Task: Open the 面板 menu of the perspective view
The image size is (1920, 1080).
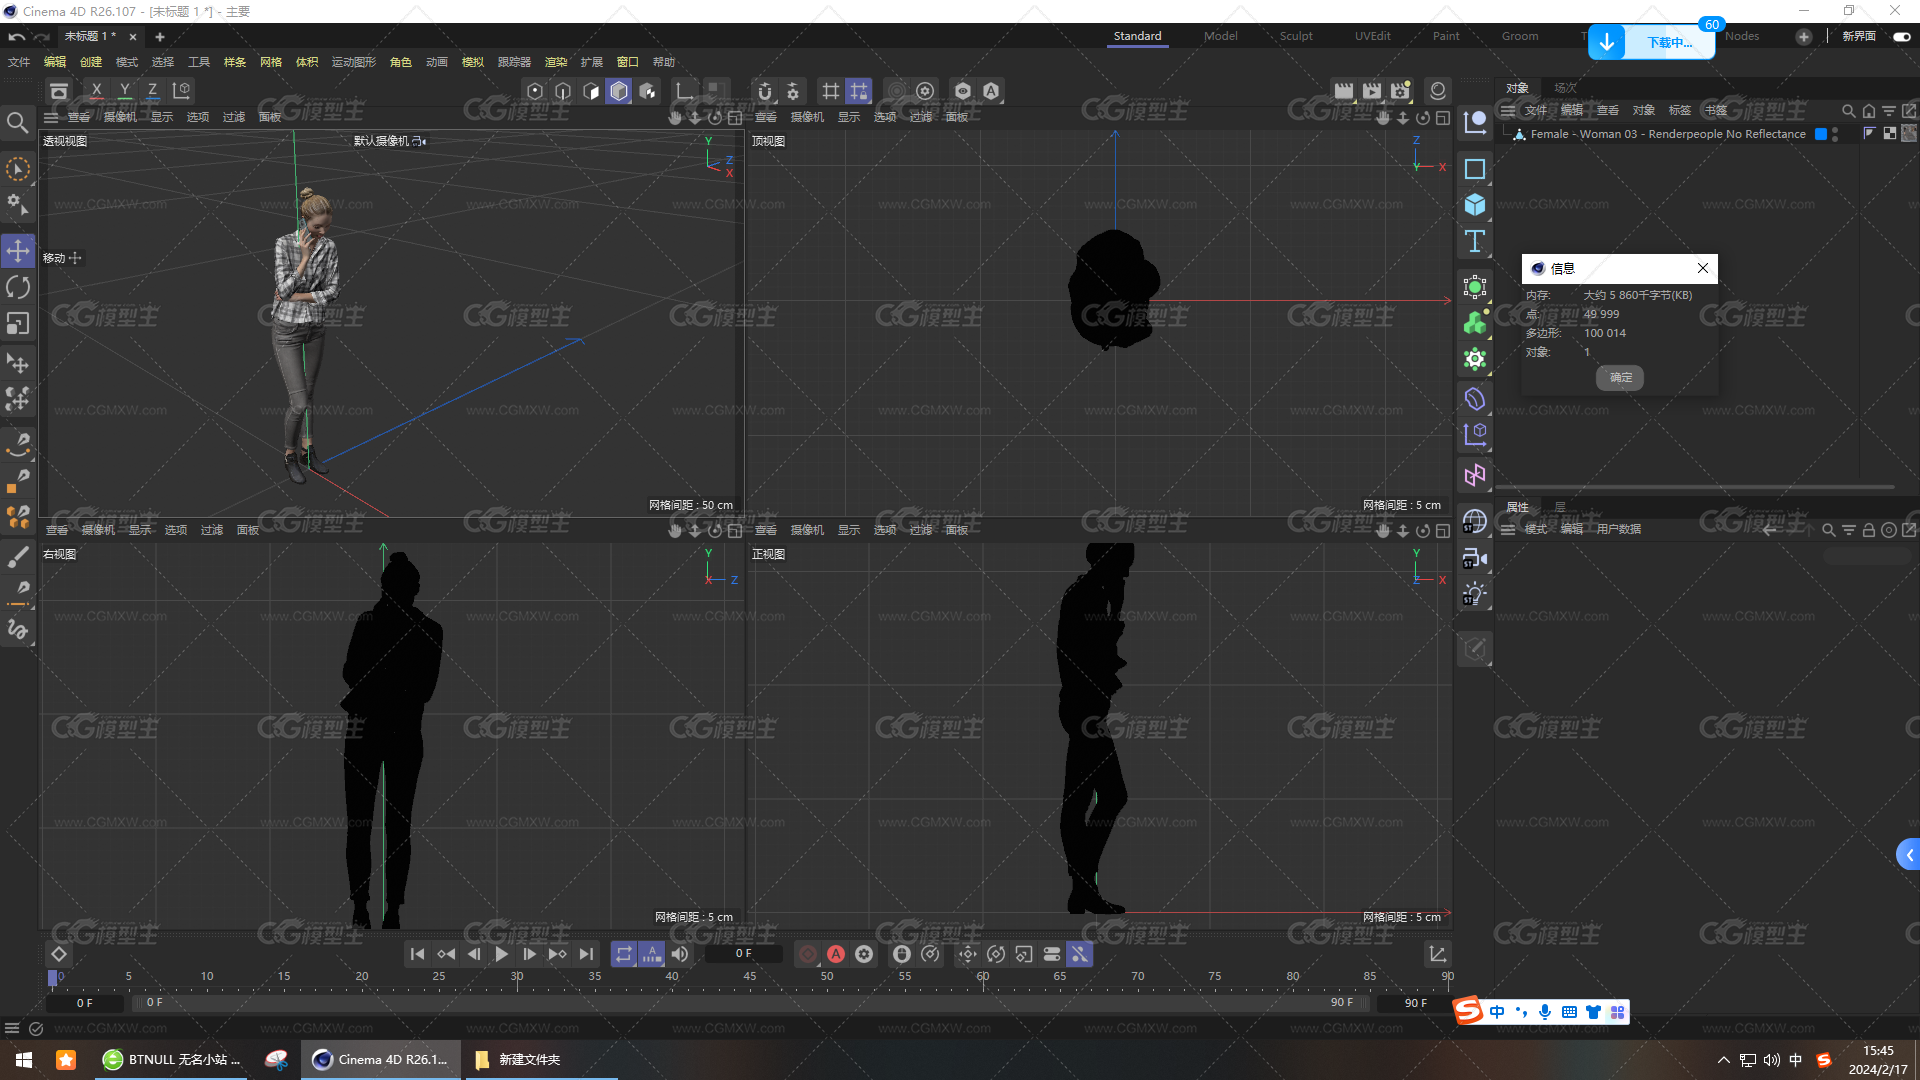Action: [270, 117]
